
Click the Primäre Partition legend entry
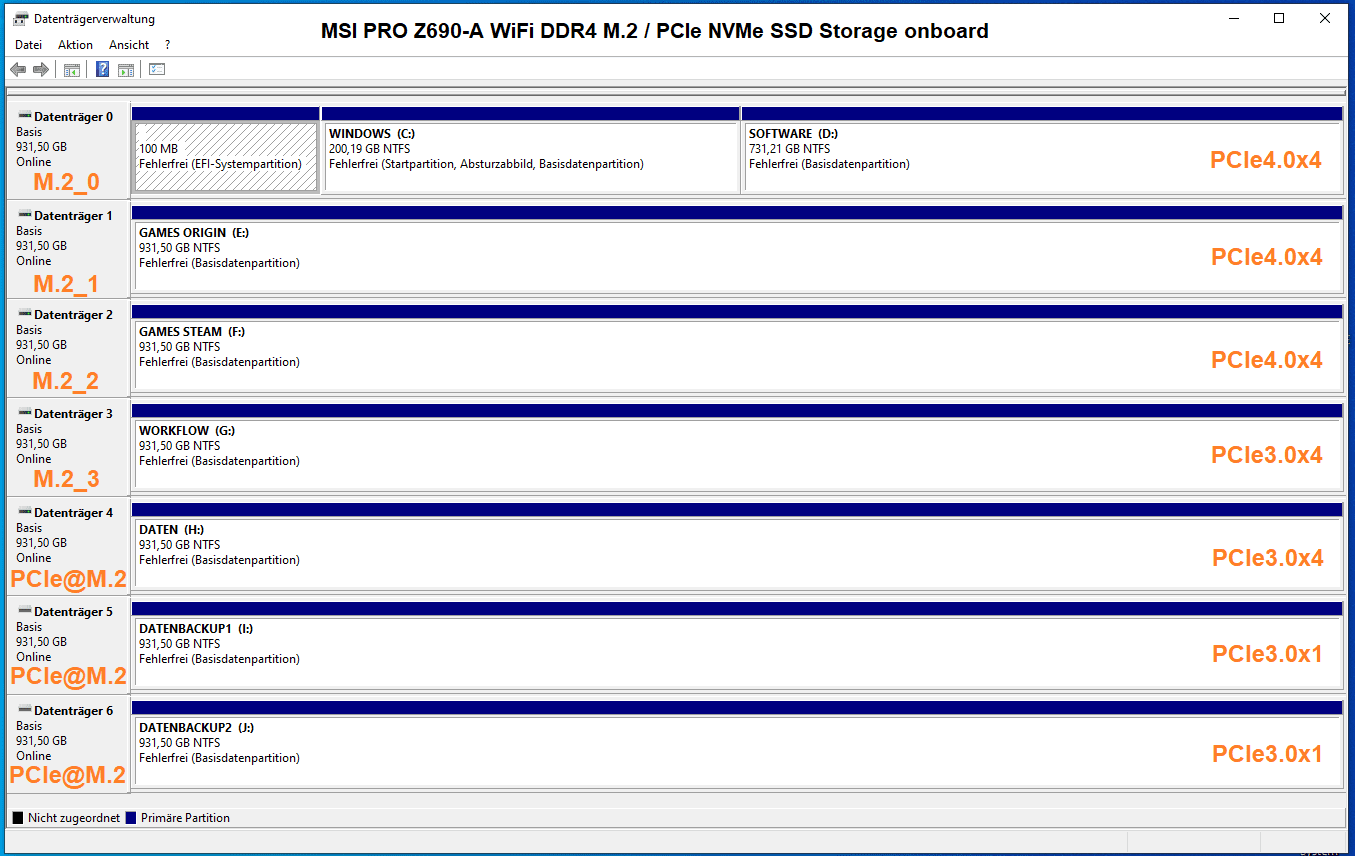pyautogui.click(x=178, y=818)
